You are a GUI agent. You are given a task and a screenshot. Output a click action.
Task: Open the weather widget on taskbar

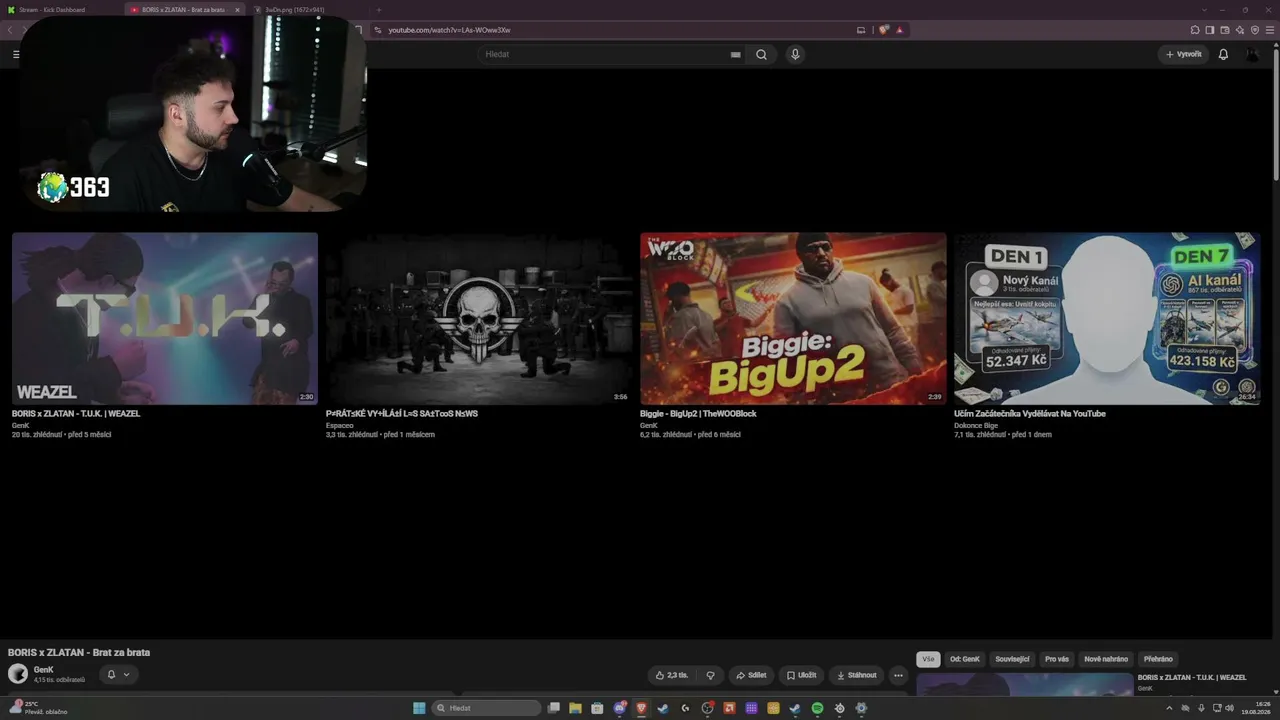40,708
